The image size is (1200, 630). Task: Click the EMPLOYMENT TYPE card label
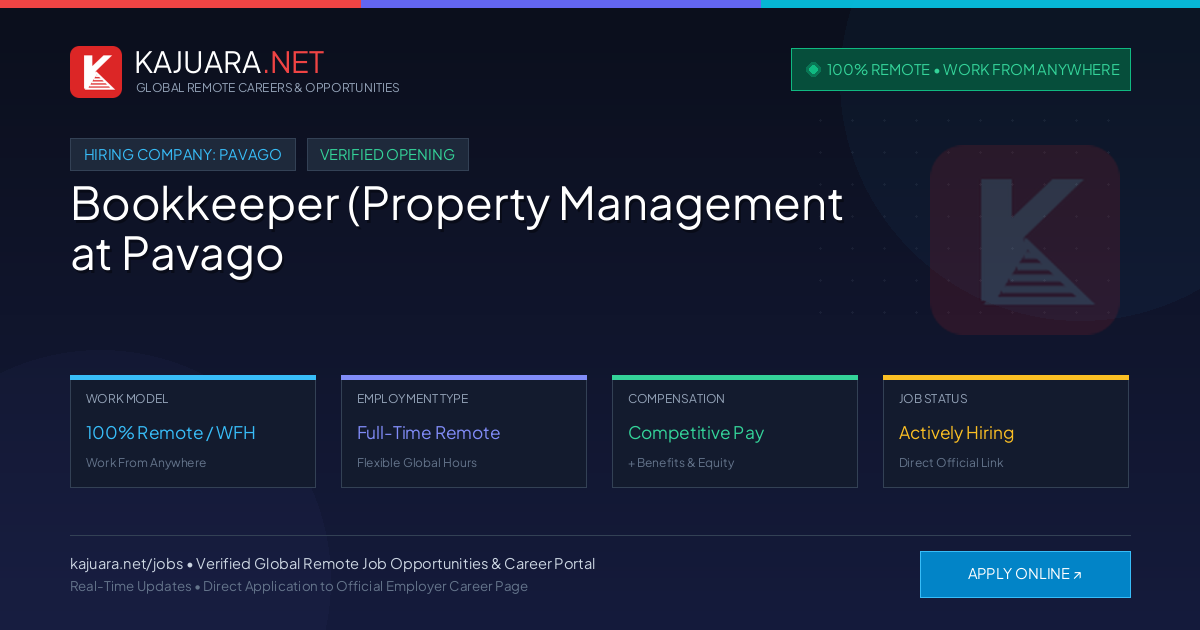[412, 399]
